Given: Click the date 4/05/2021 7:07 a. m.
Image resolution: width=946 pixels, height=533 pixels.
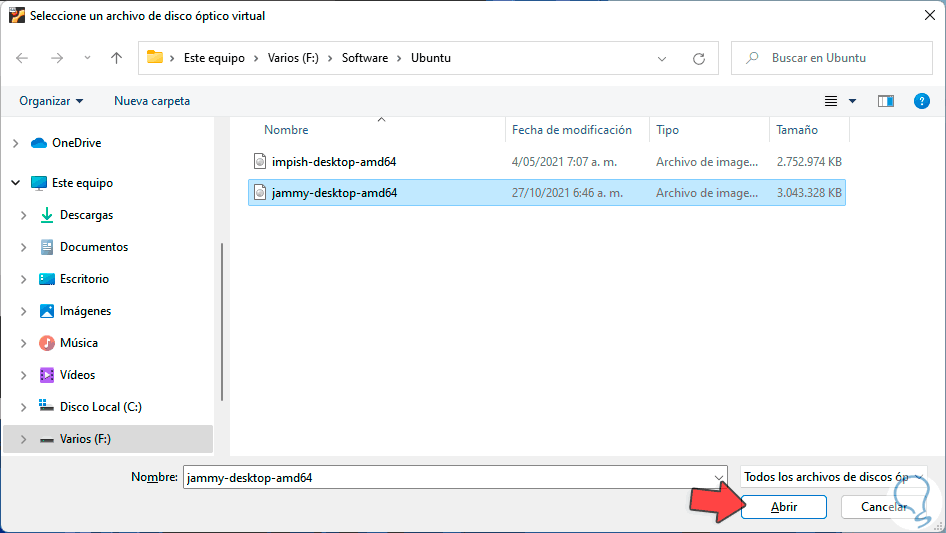Looking at the screenshot, I should click(x=564, y=162).
